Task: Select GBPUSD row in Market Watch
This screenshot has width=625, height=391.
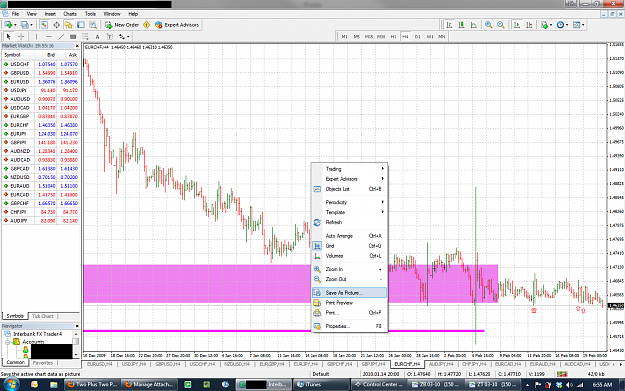Action: [x=41, y=73]
